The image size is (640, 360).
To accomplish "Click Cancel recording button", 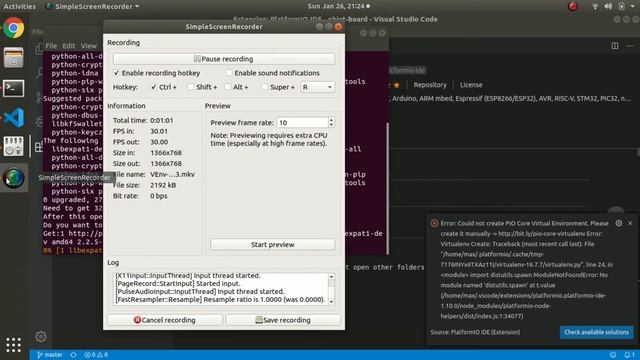I will click(x=164, y=320).
